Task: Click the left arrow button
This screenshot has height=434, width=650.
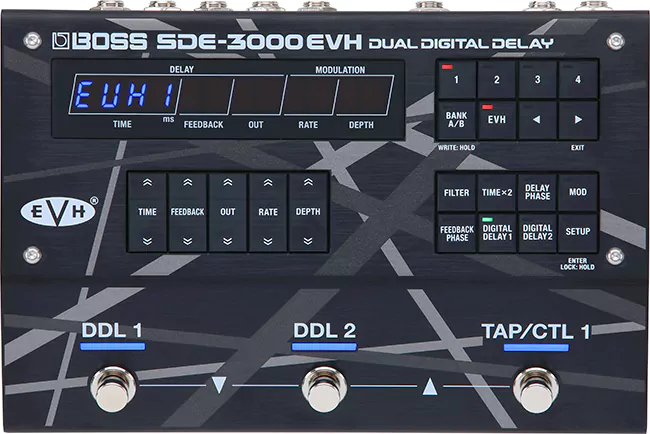Action: 537,120
